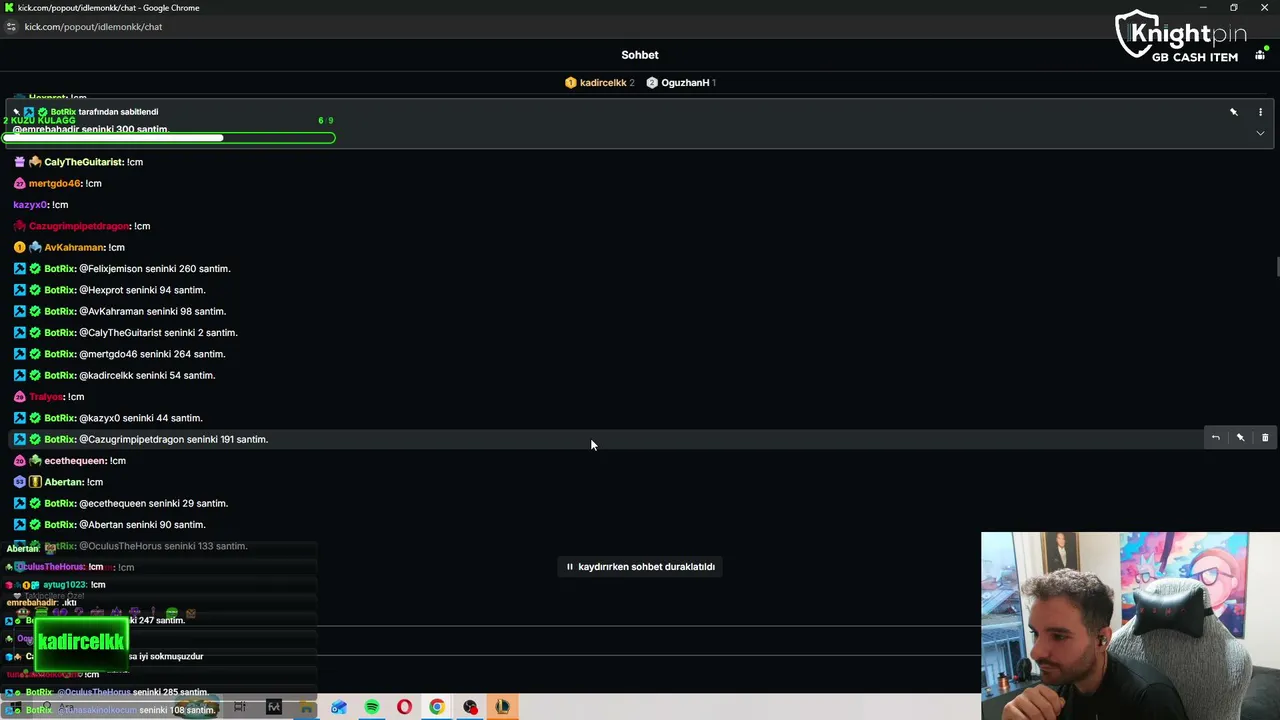Click the kick.com chat tab title

pyautogui.click(x=108, y=8)
